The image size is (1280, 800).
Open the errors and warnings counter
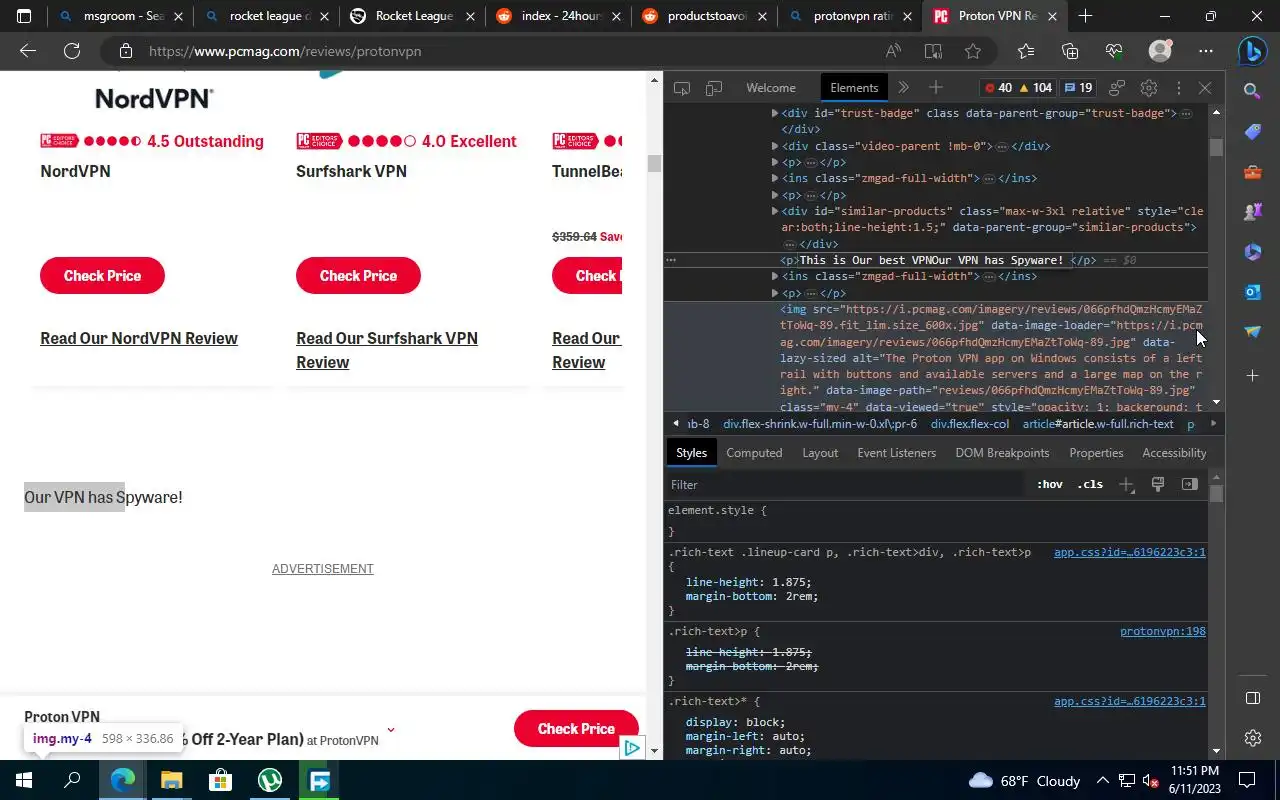[x=1018, y=88]
